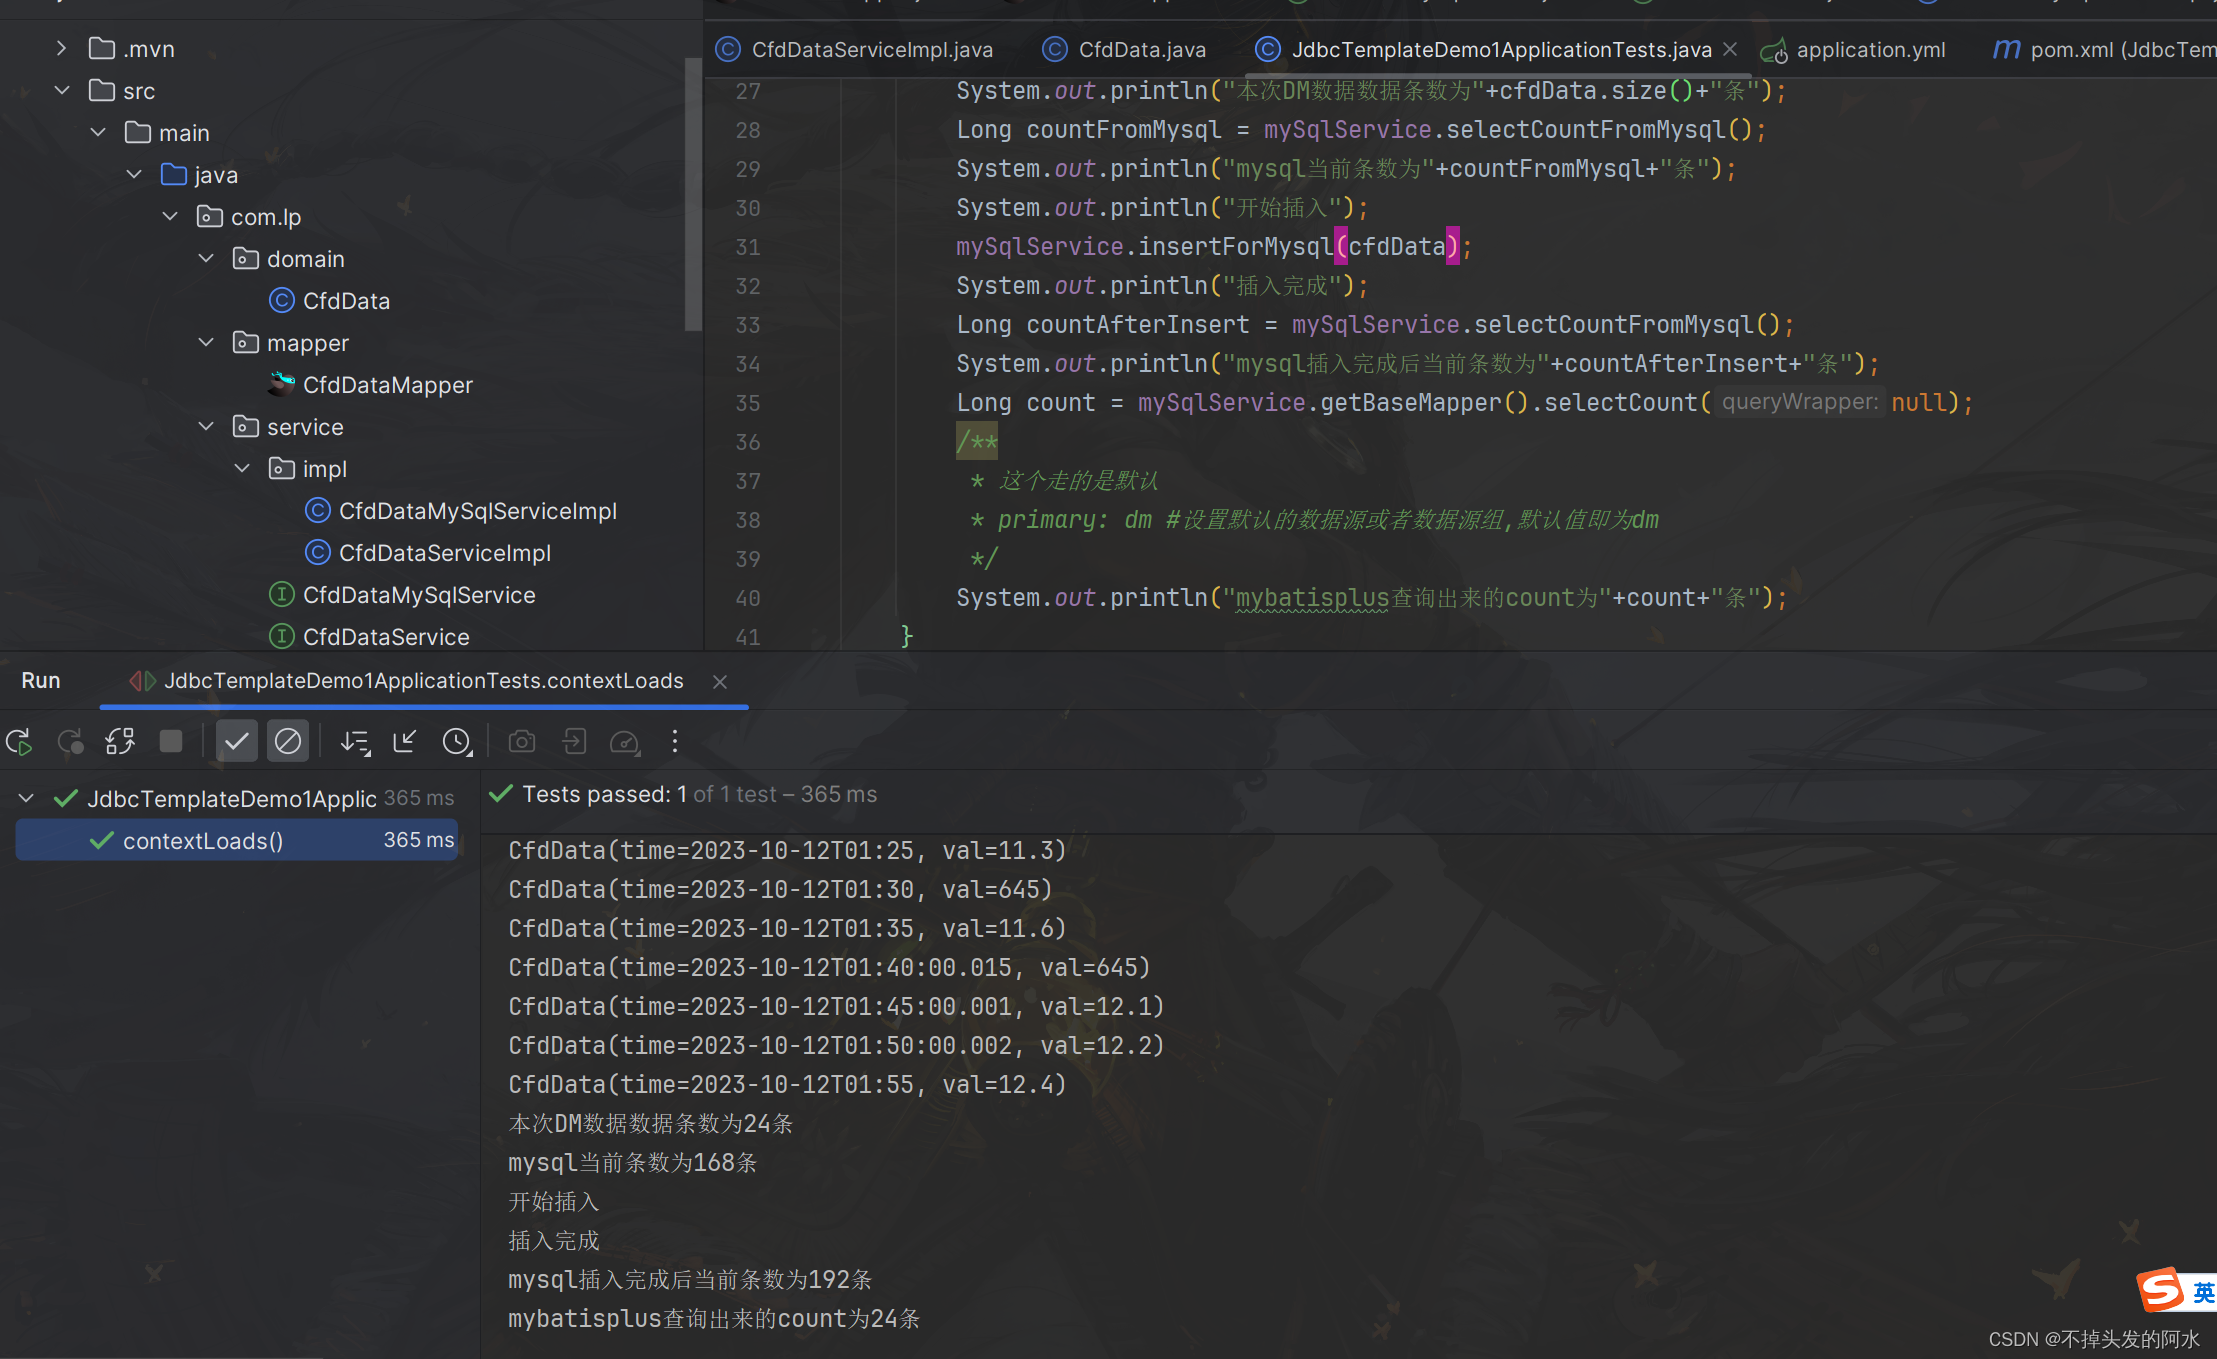Rerun the contextLoads test
2217x1359 pixels.
tap(18, 741)
